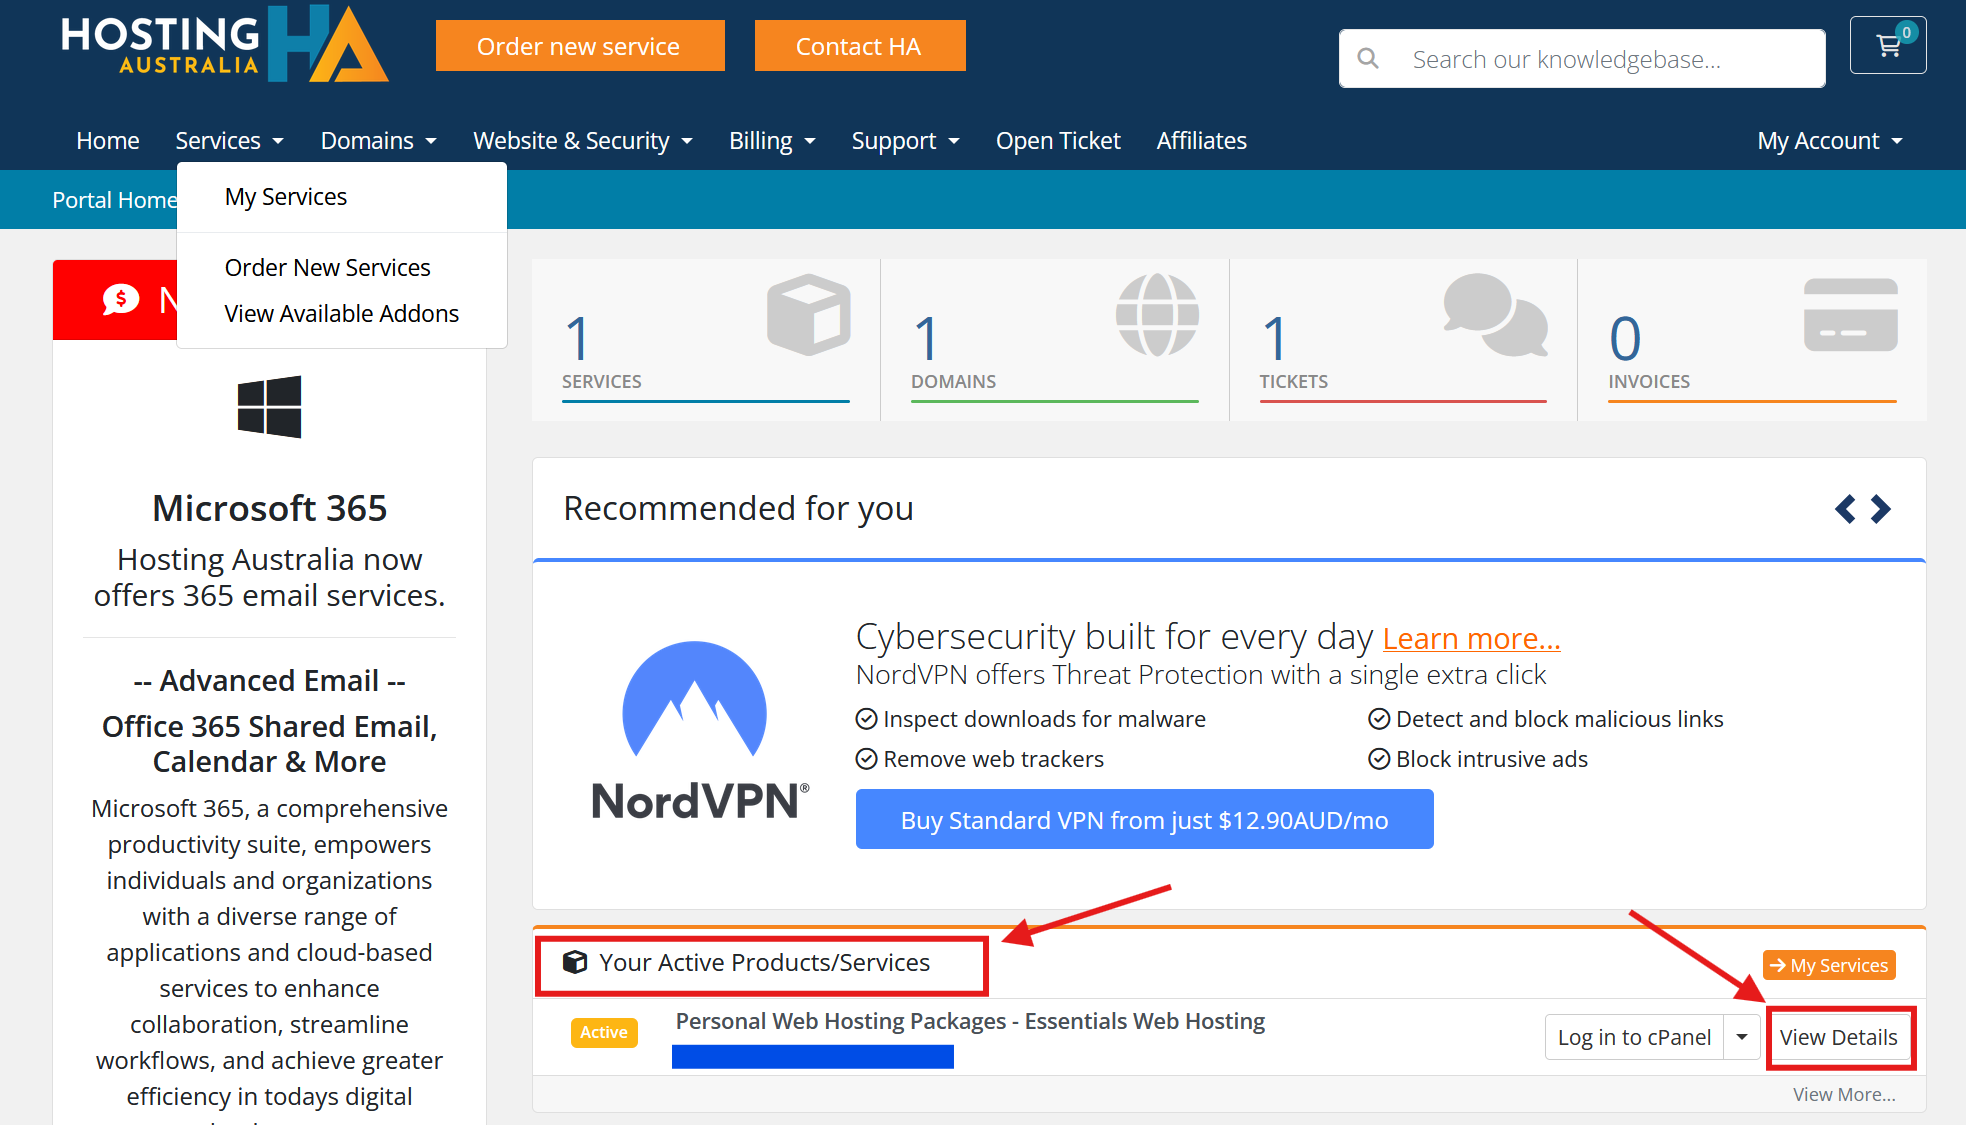Open the Billing dropdown menu

coord(772,141)
